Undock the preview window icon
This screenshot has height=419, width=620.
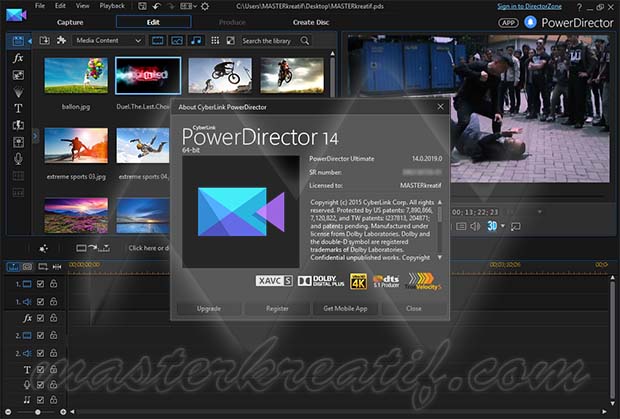pos(515,226)
